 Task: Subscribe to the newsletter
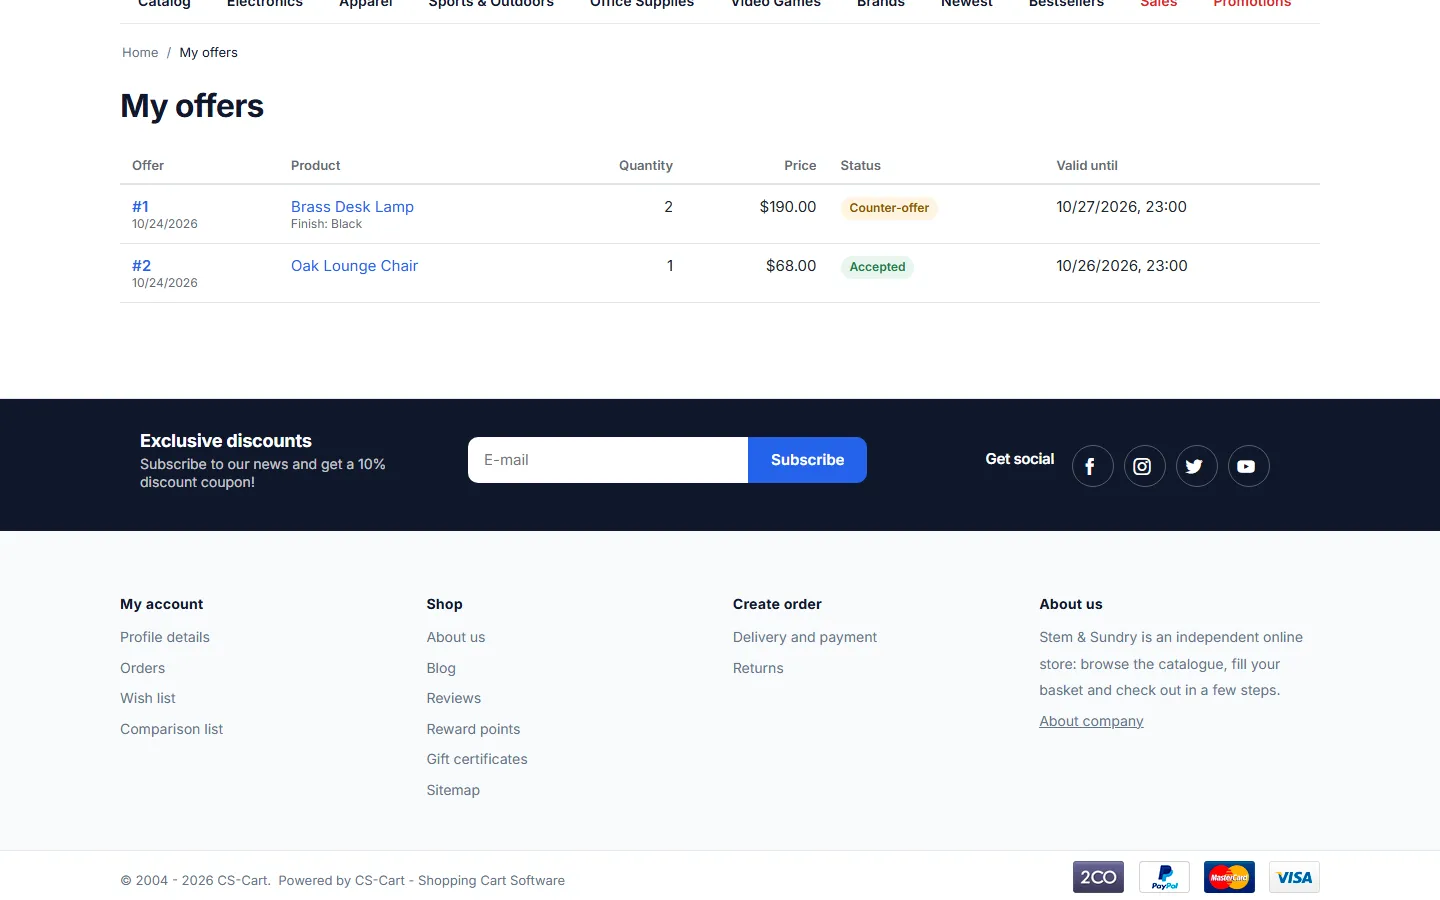coord(807,460)
